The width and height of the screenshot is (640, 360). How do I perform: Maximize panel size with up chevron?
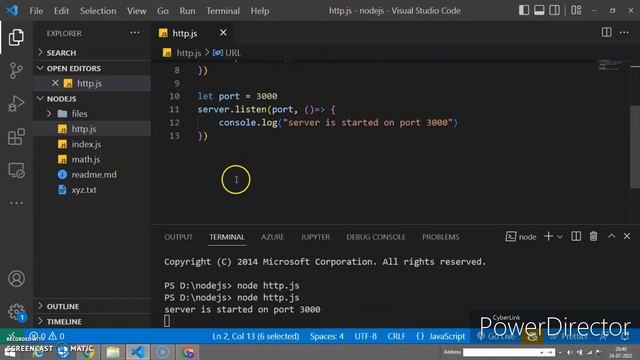click(611, 236)
